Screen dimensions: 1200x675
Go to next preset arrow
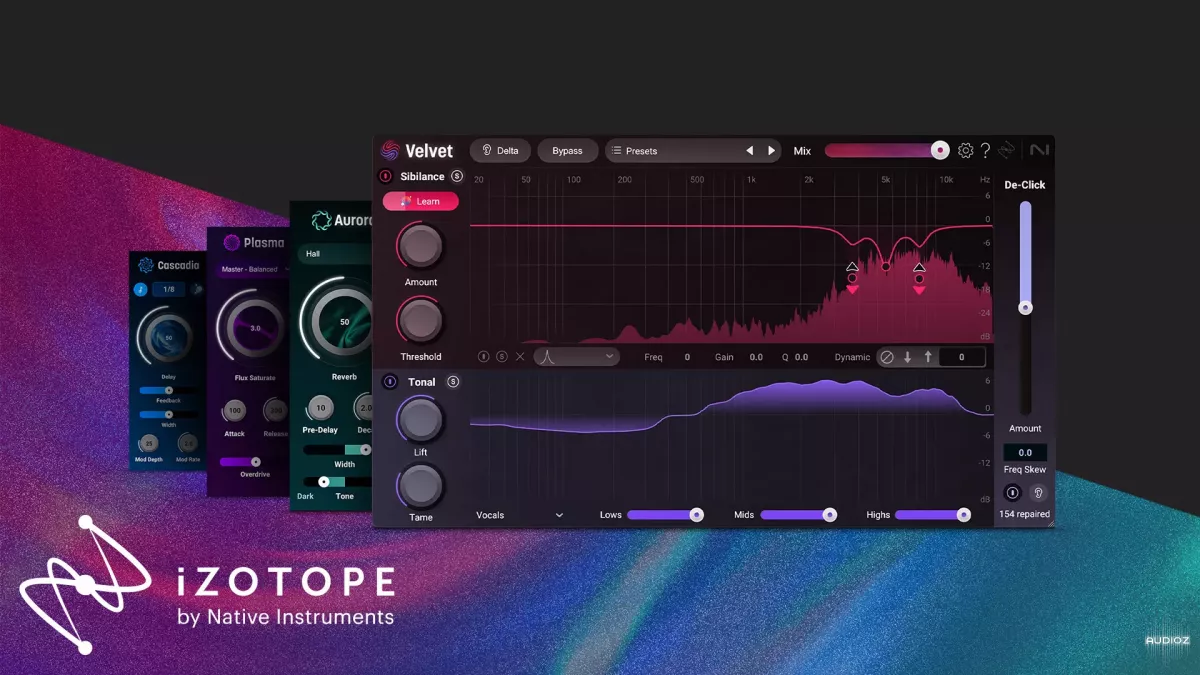point(771,151)
